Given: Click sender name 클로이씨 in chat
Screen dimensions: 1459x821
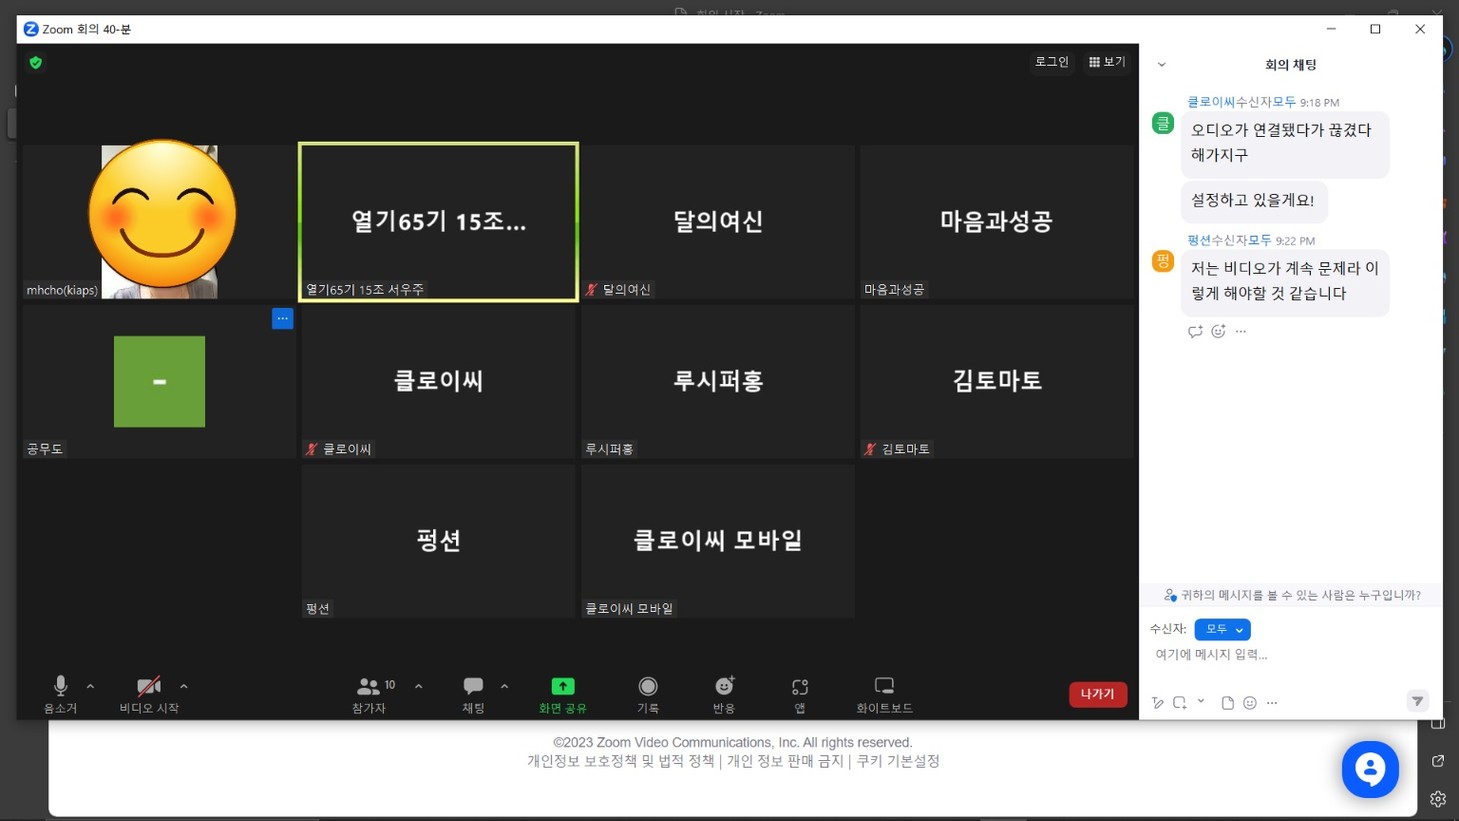Looking at the screenshot, I should tap(1211, 102).
